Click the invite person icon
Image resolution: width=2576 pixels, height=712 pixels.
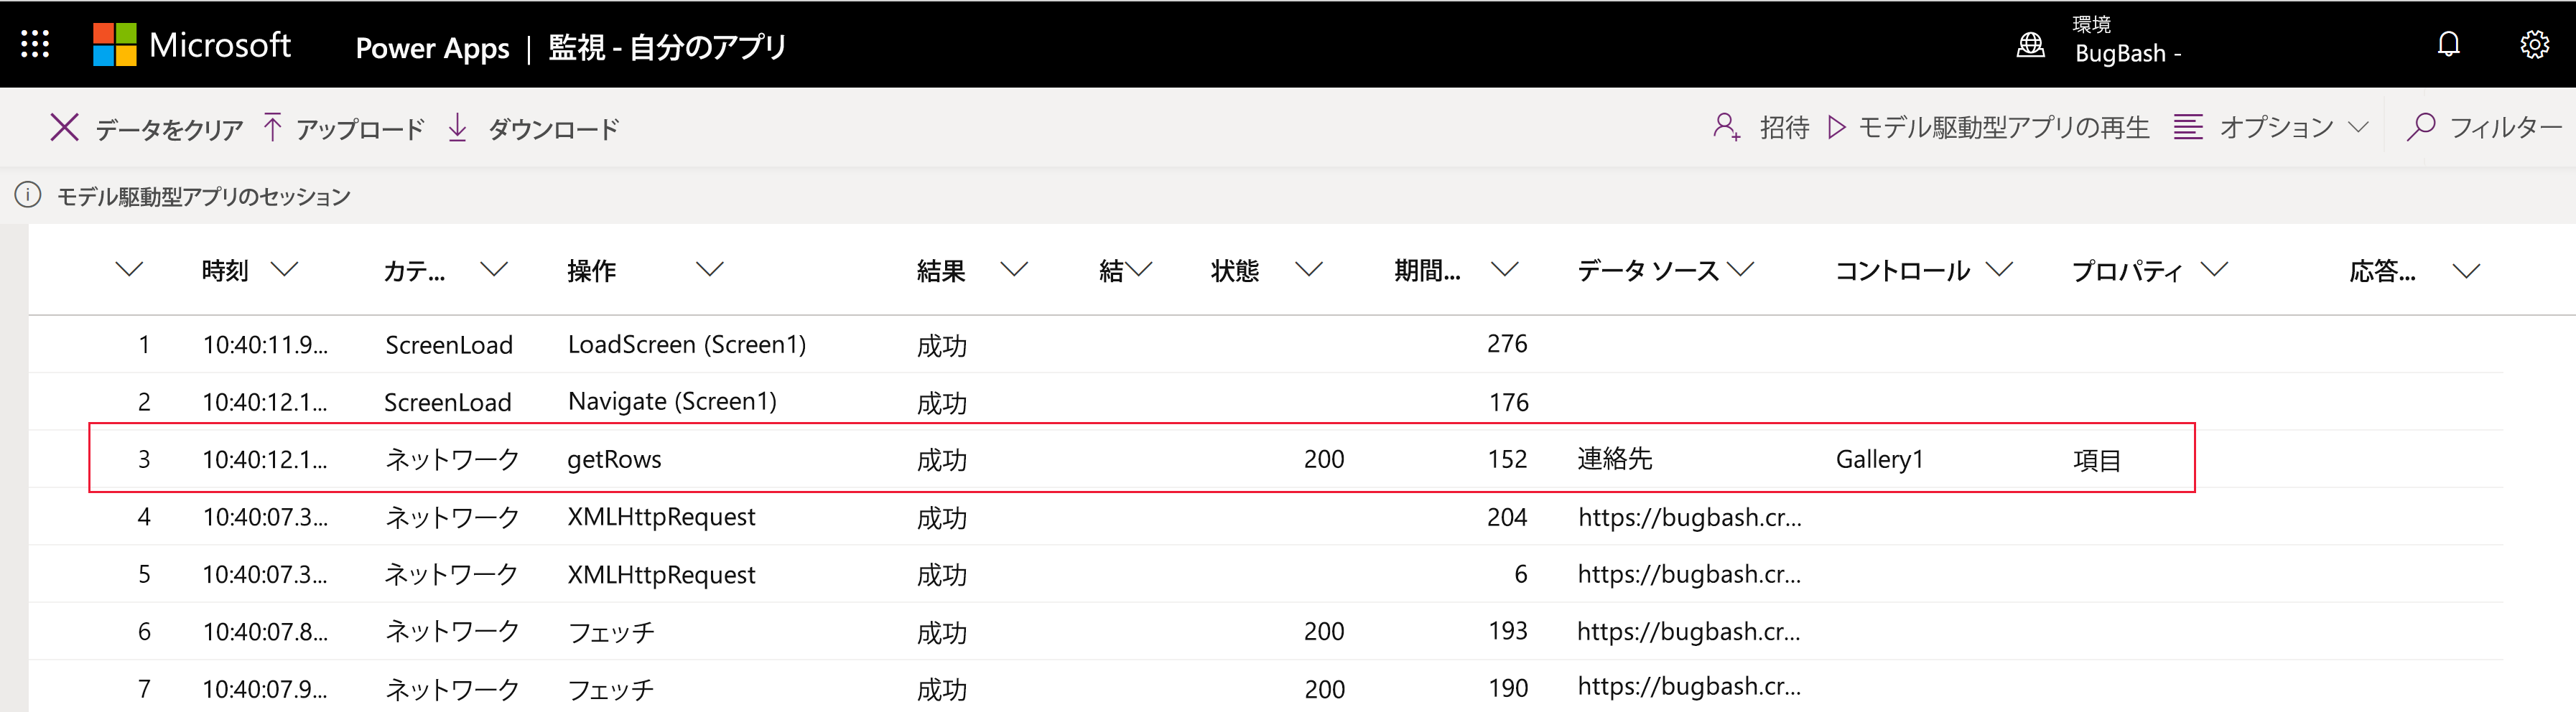coord(1726,127)
